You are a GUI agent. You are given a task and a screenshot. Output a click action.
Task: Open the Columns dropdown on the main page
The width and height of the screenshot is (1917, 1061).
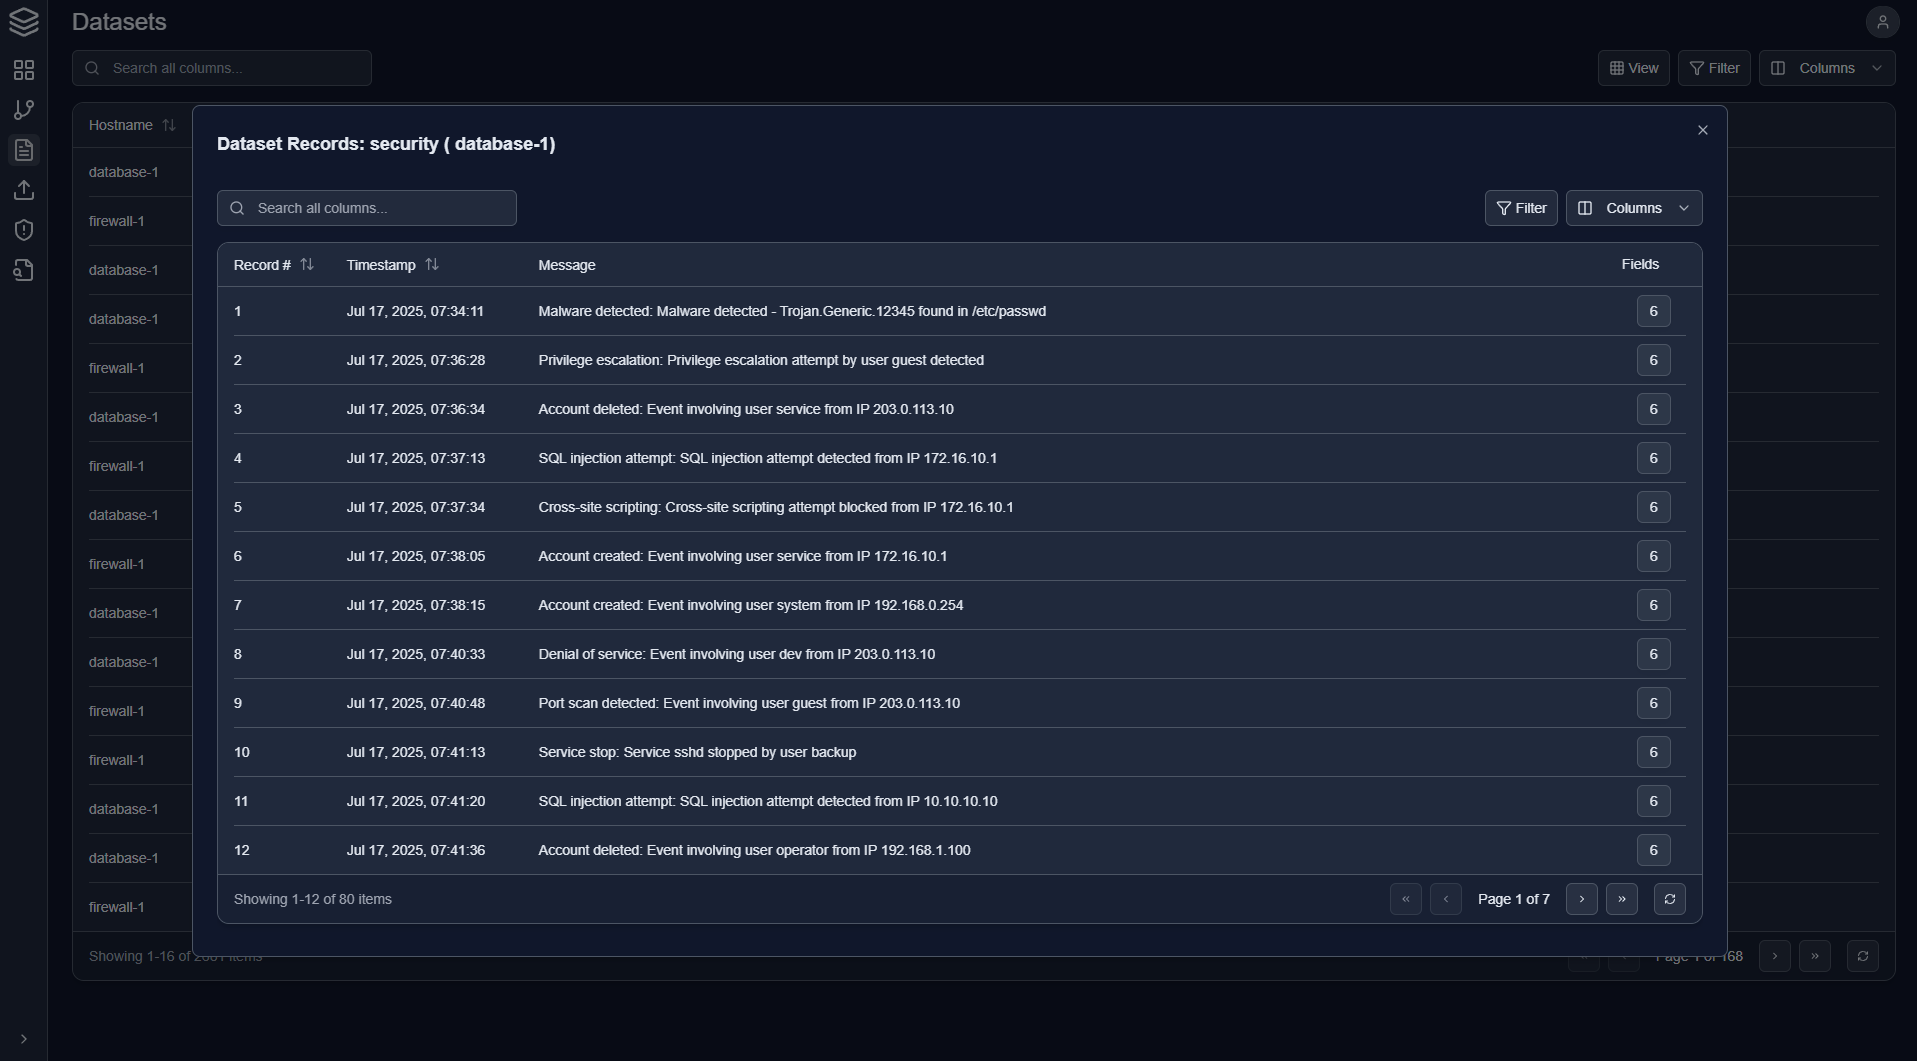pyautogui.click(x=1826, y=68)
